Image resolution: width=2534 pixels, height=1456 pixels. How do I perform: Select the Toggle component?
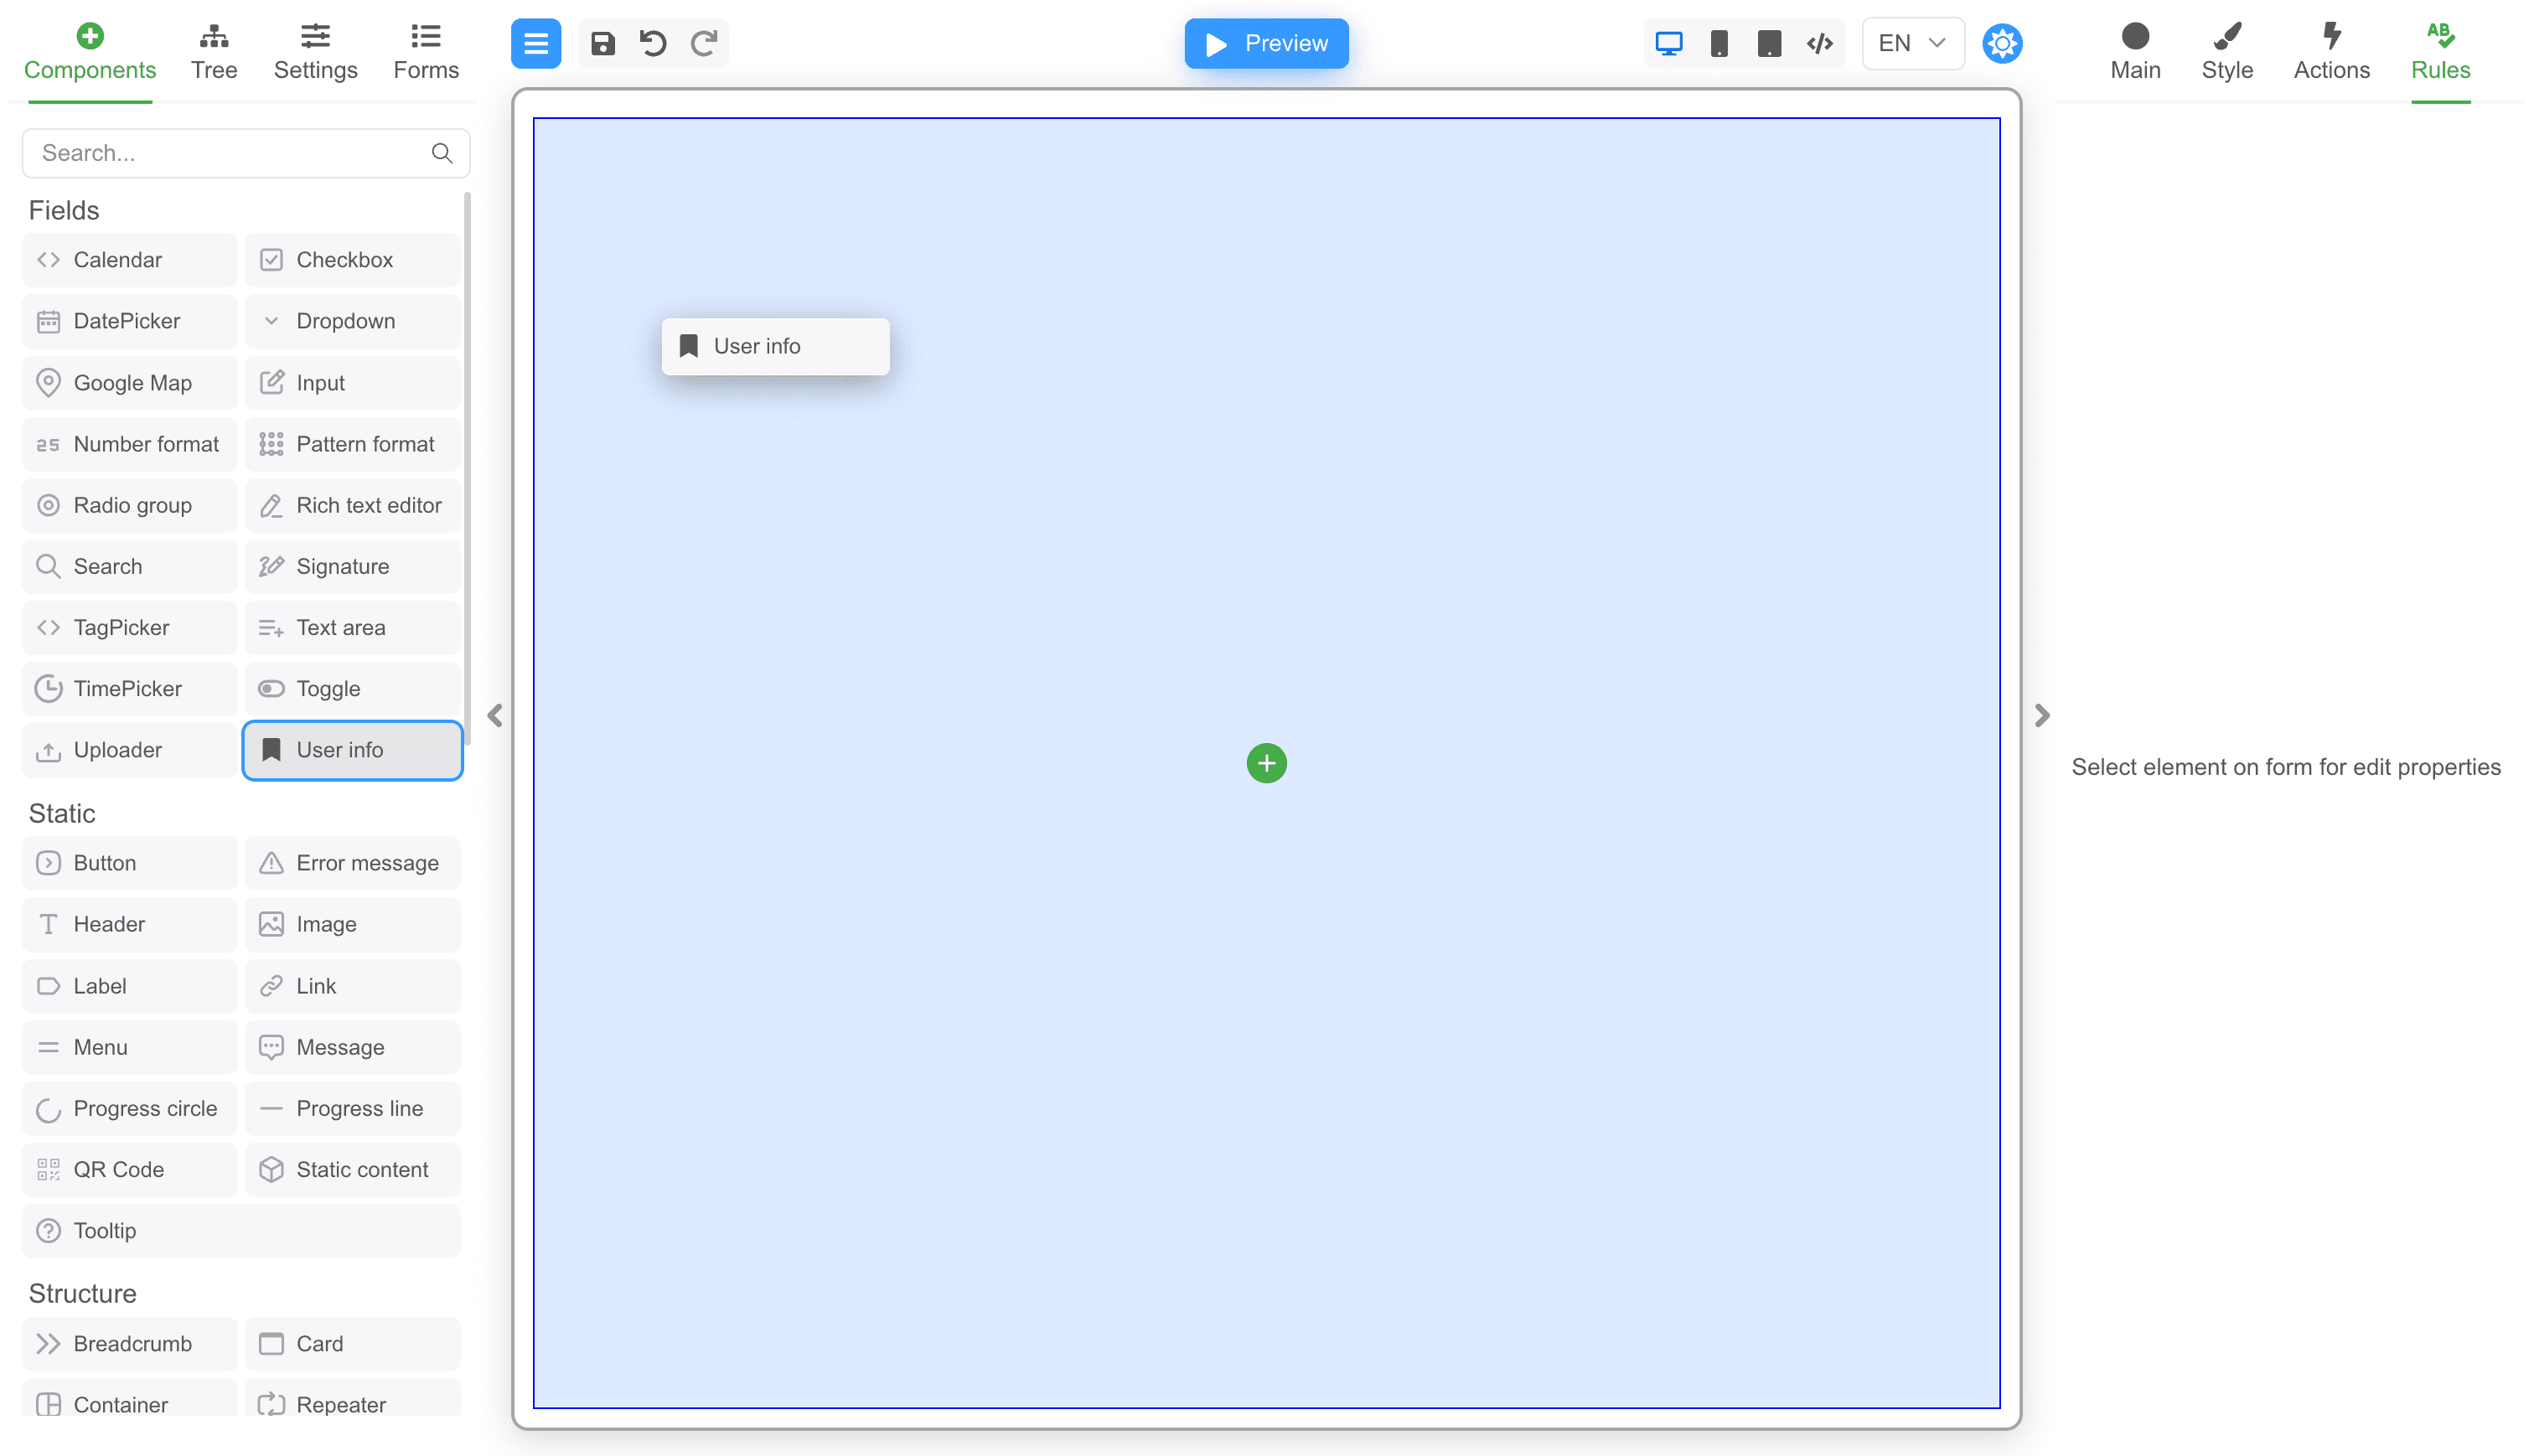point(352,689)
